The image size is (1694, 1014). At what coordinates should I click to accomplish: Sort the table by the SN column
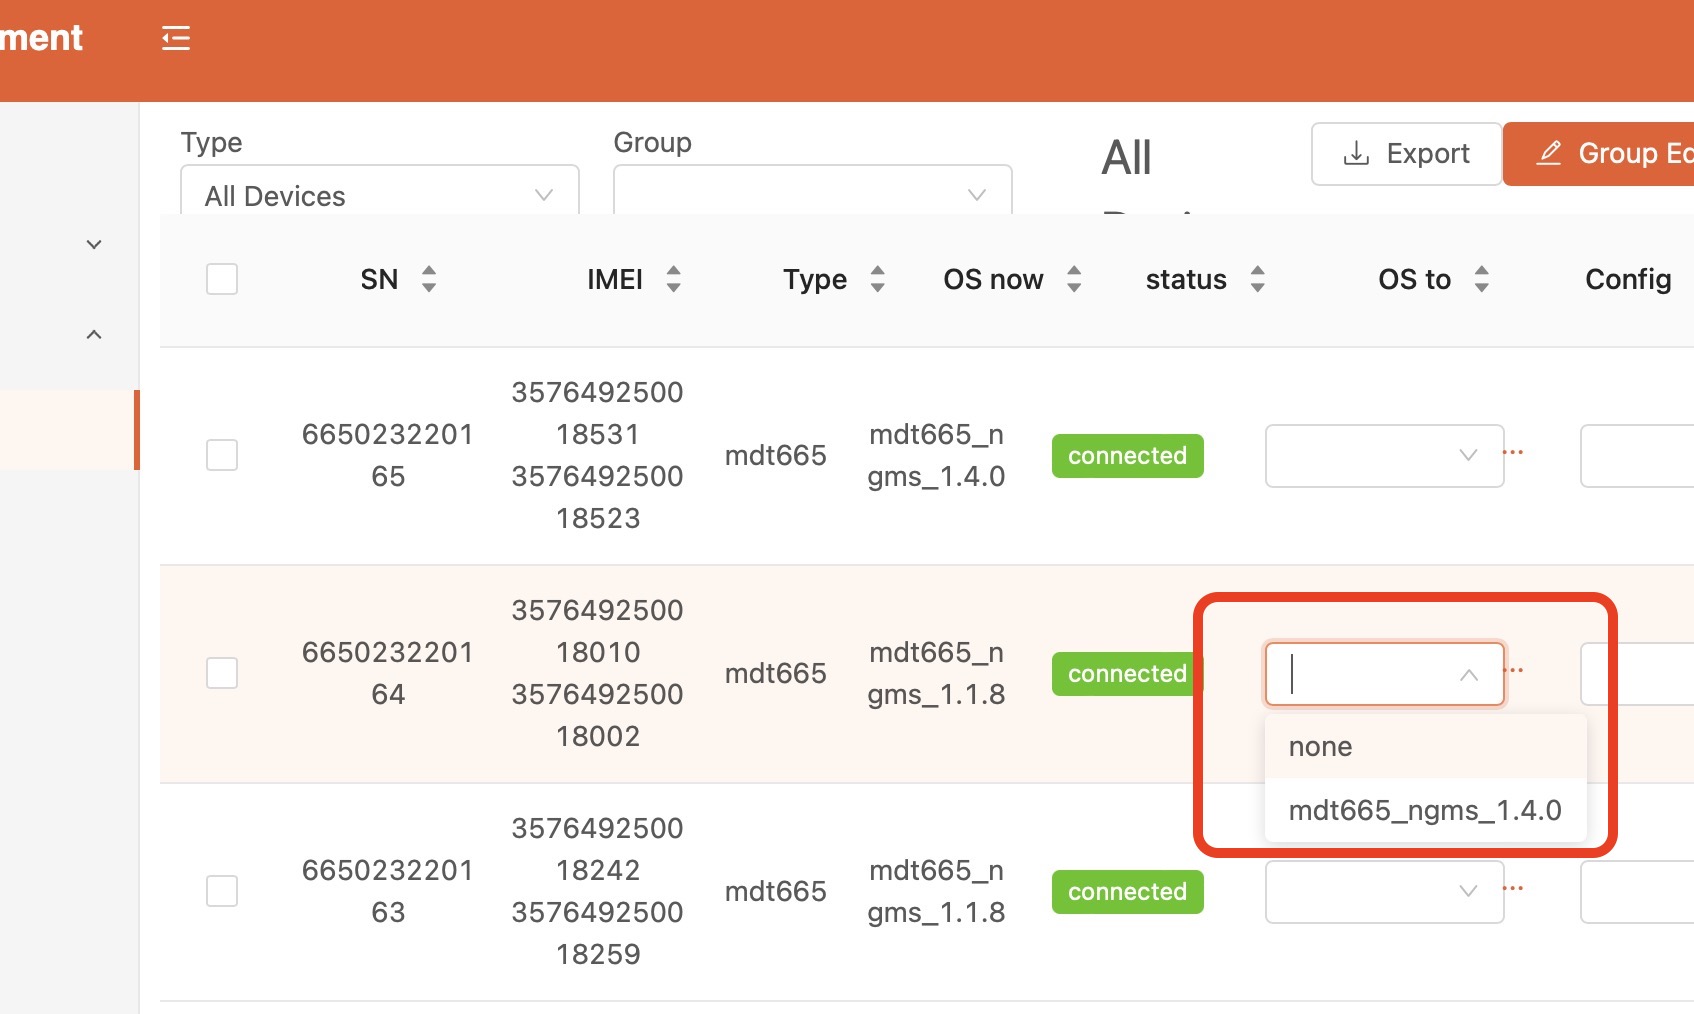click(429, 279)
